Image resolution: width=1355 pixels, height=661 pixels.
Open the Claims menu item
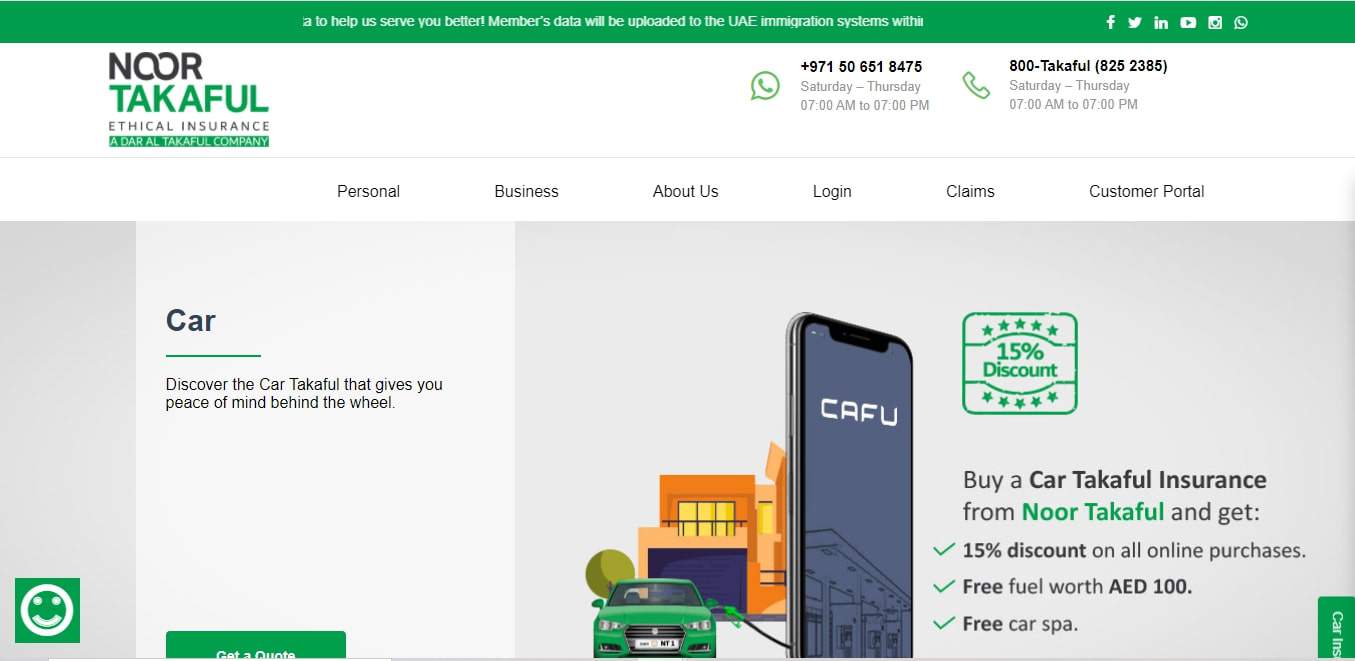click(970, 191)
